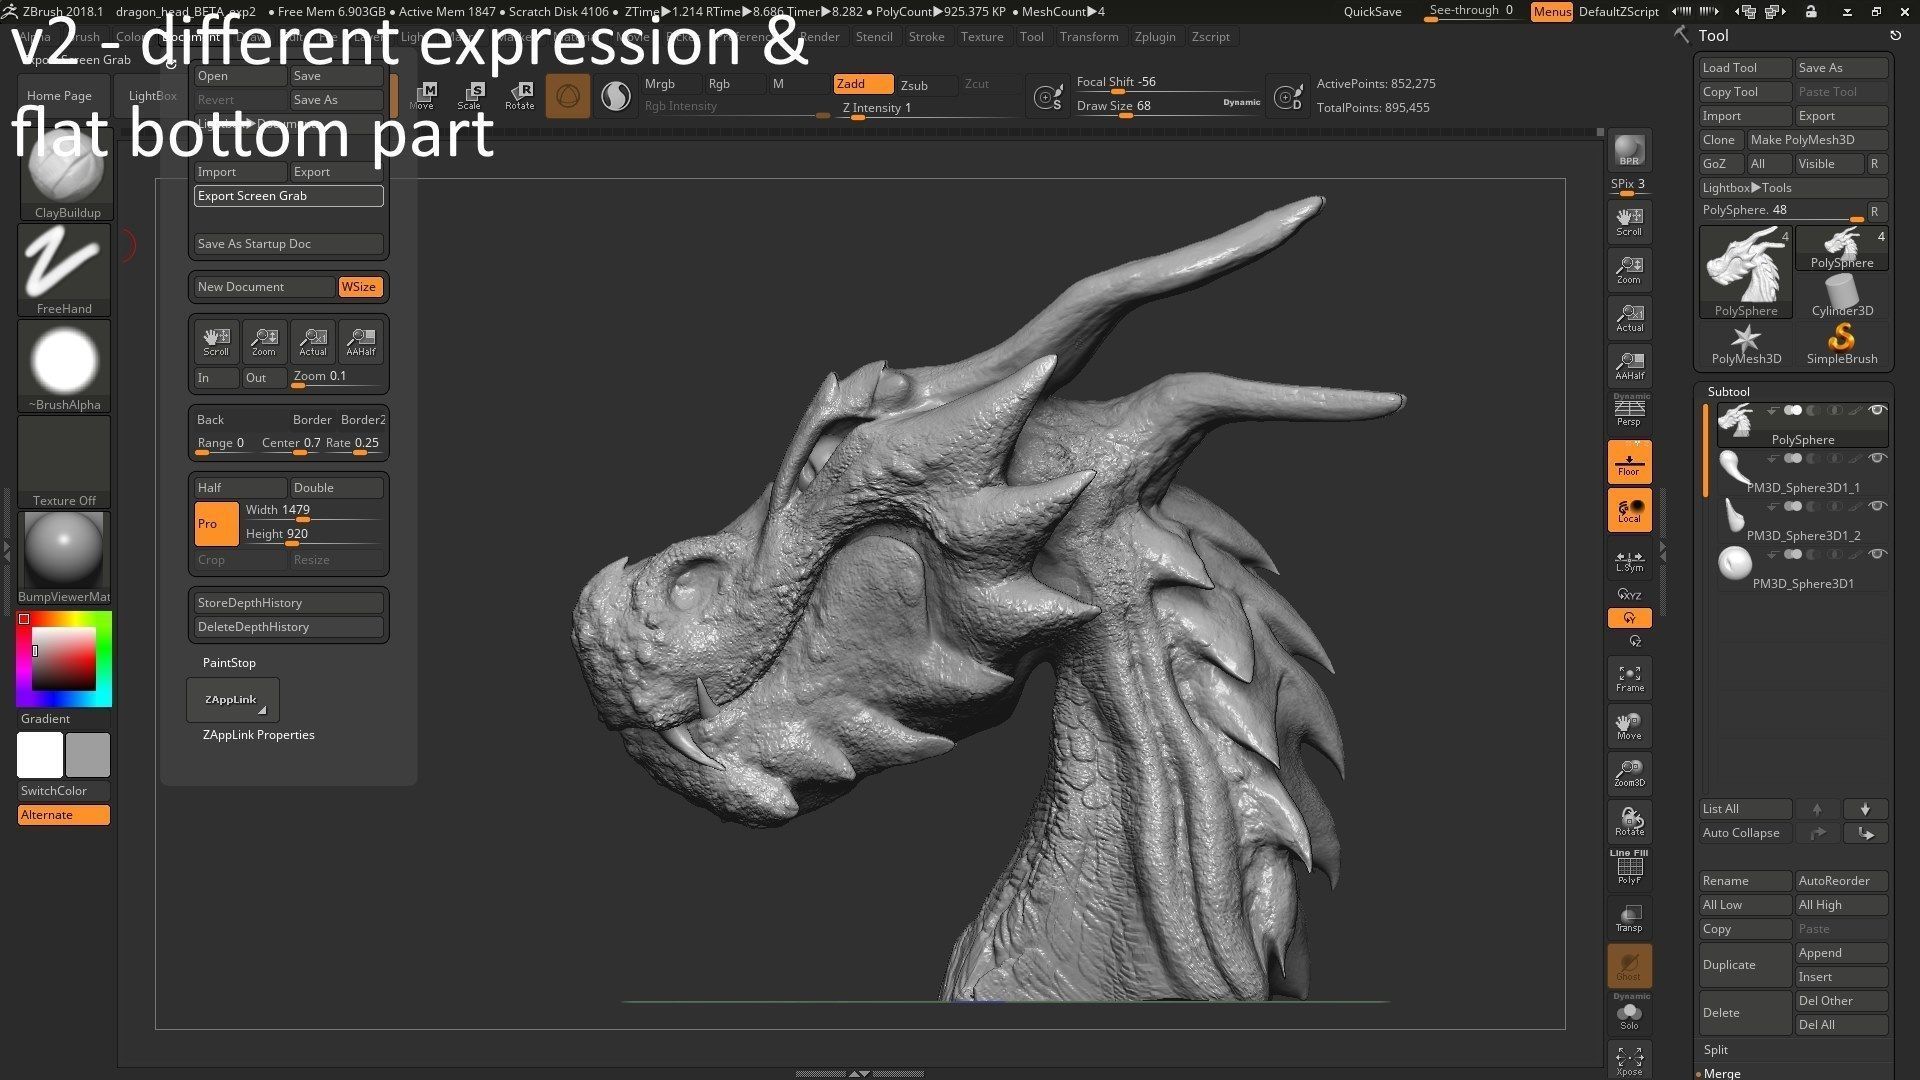This screenshot has height=1080, width=1920.
Task: Expand the Subtool palette header
Action: (1728, 391)
